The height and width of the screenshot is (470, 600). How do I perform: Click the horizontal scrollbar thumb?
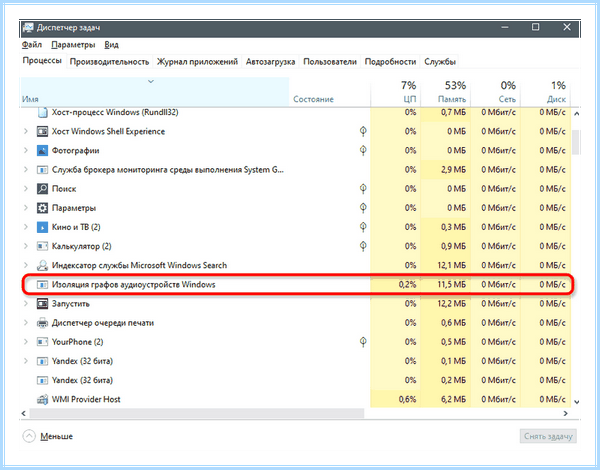click(197, 413)
